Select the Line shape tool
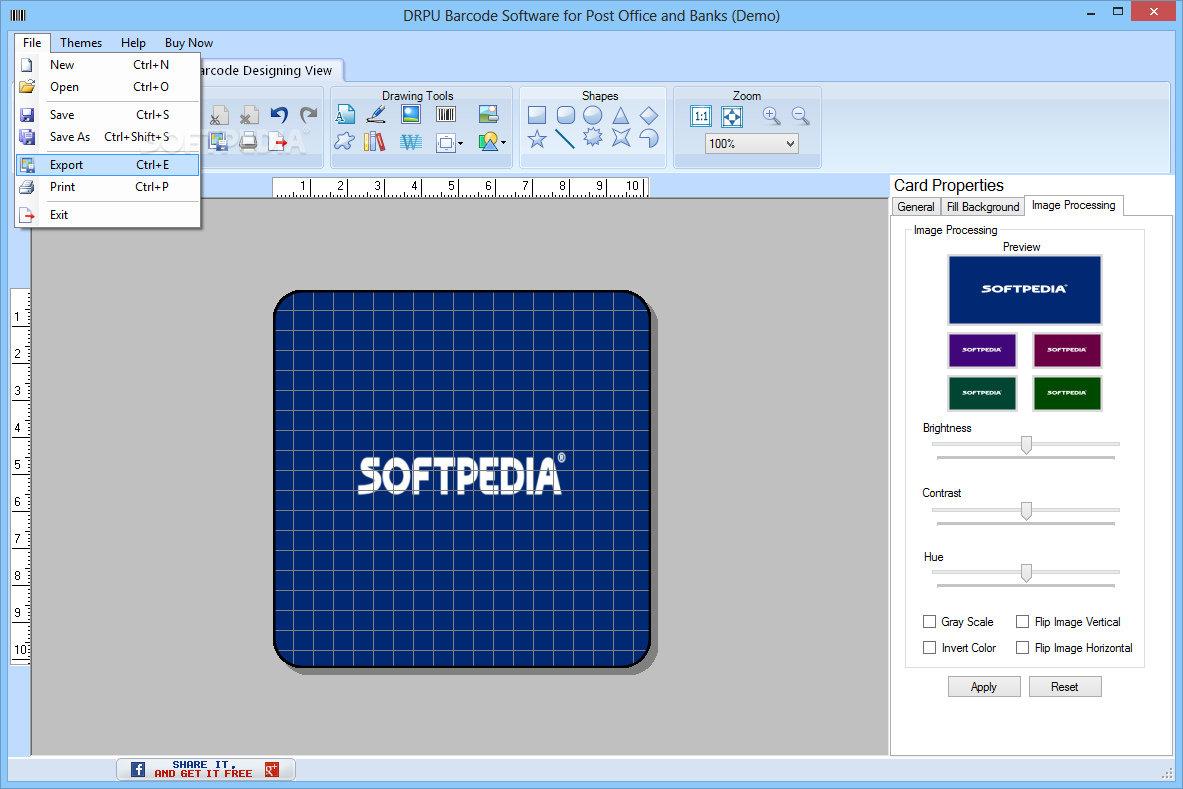The height and width of the screenshot is (789, 1183). click(564, 139)
